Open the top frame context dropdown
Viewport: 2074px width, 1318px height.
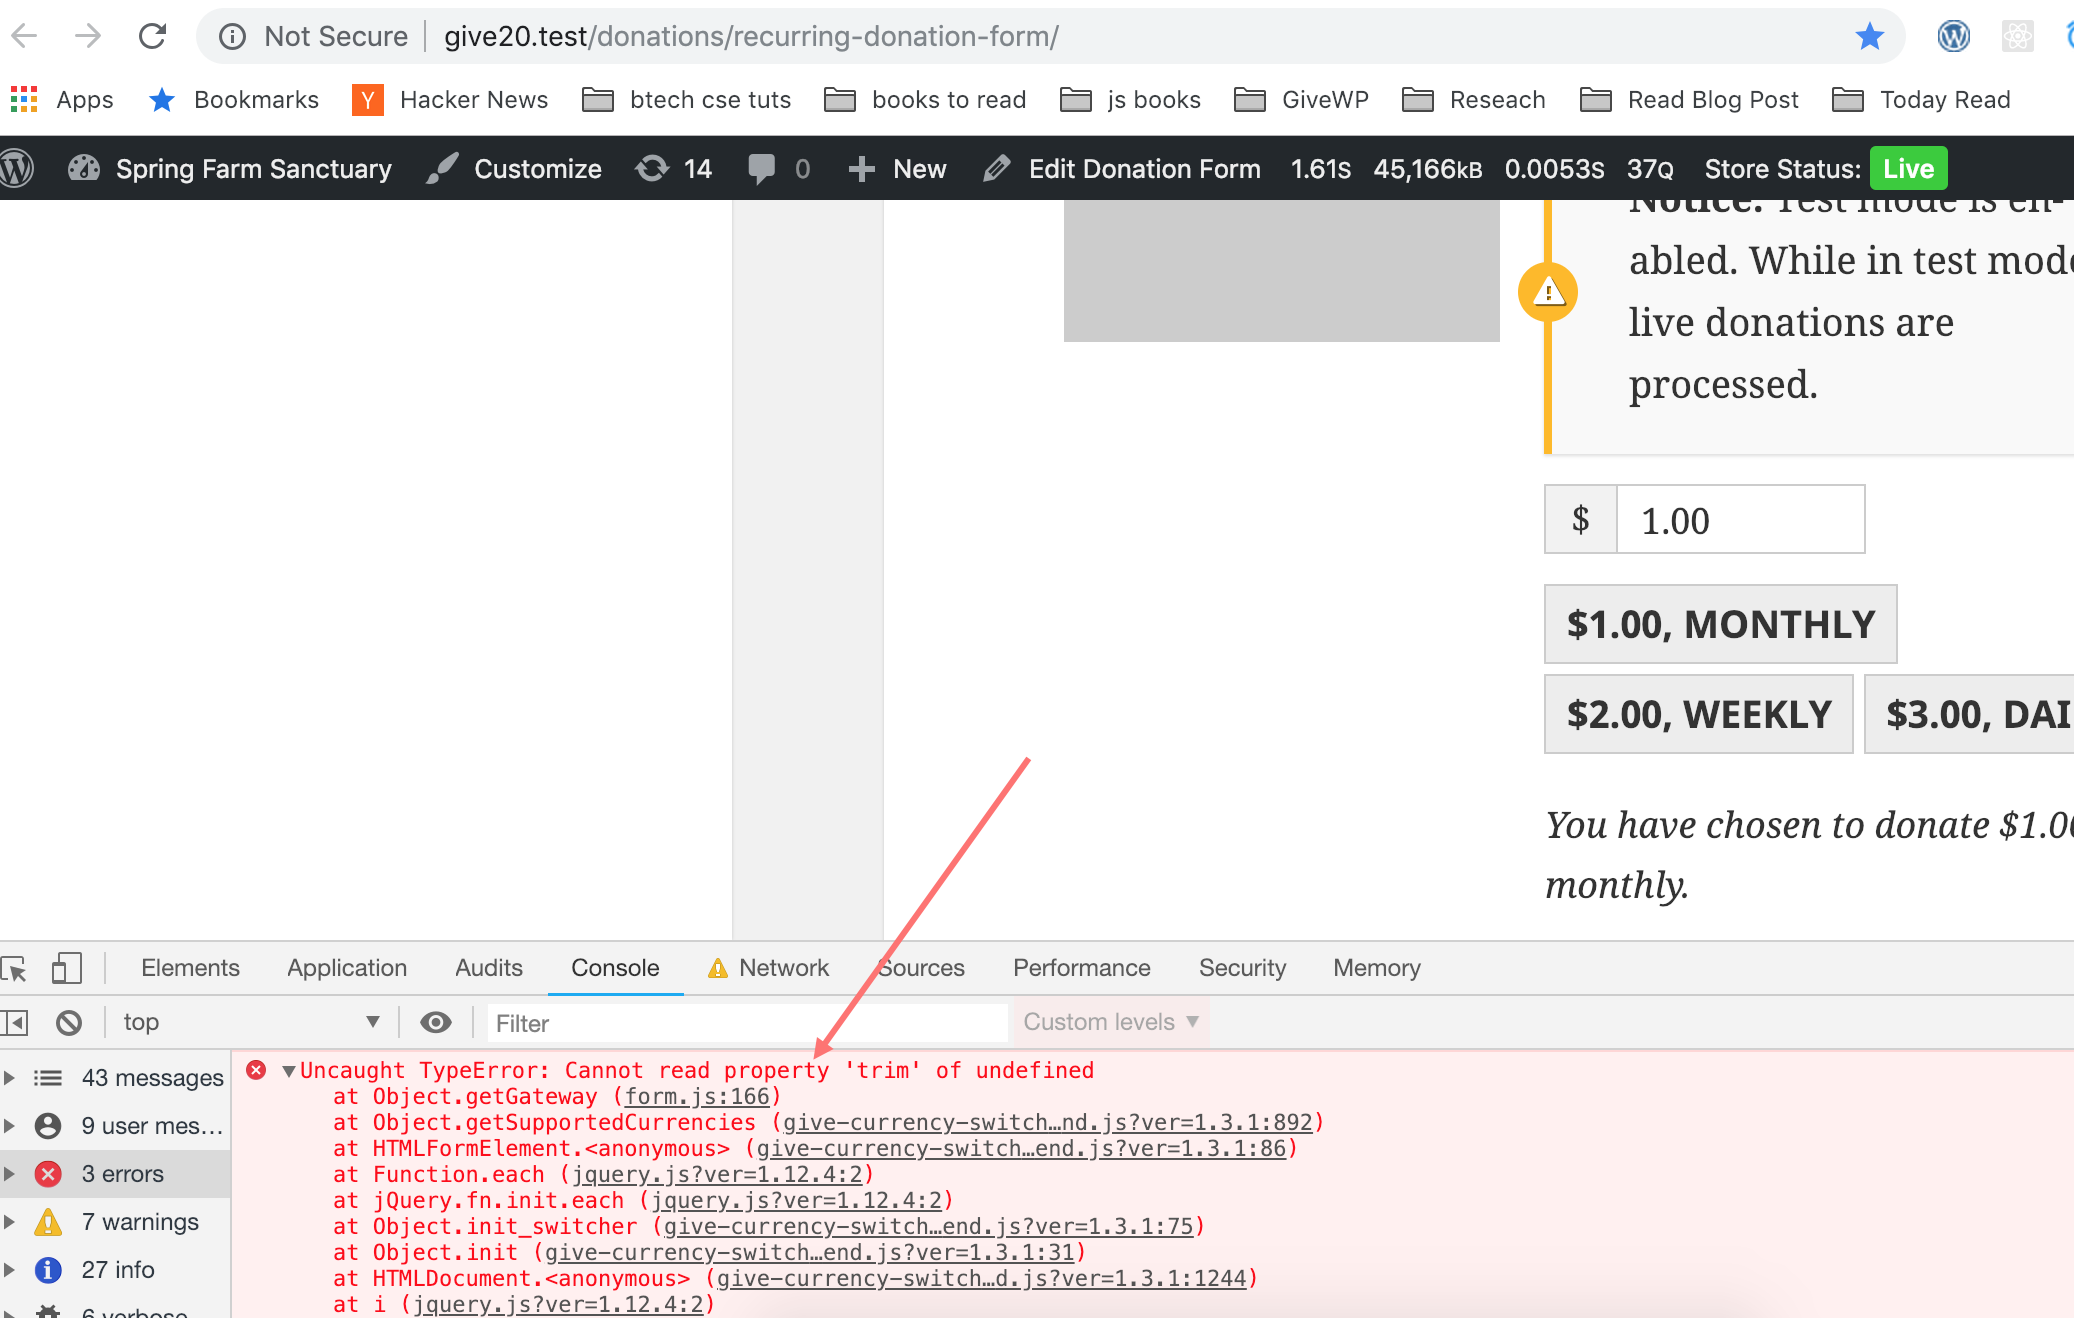tap(249, 1022)
